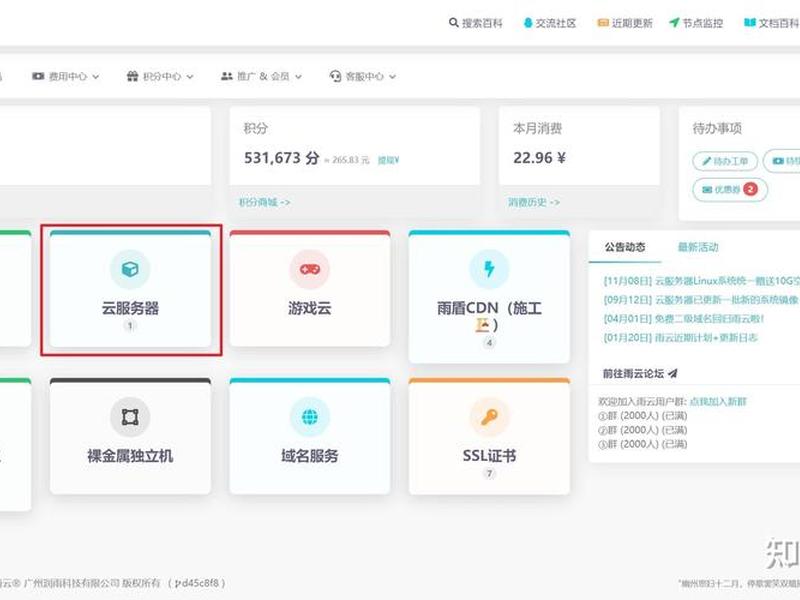Switch to the 公告动态 tab
800x600 pixels.
coord(625,247)
